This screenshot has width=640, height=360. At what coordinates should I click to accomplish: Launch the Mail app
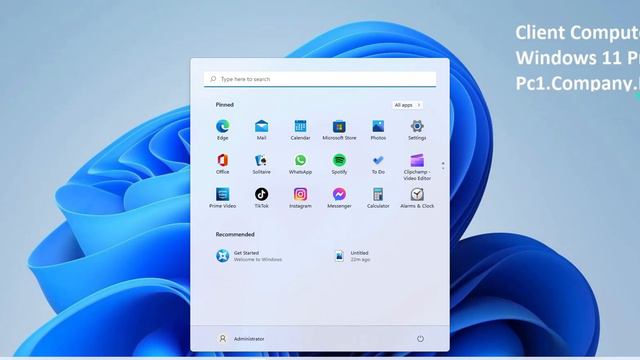(261, 130)
